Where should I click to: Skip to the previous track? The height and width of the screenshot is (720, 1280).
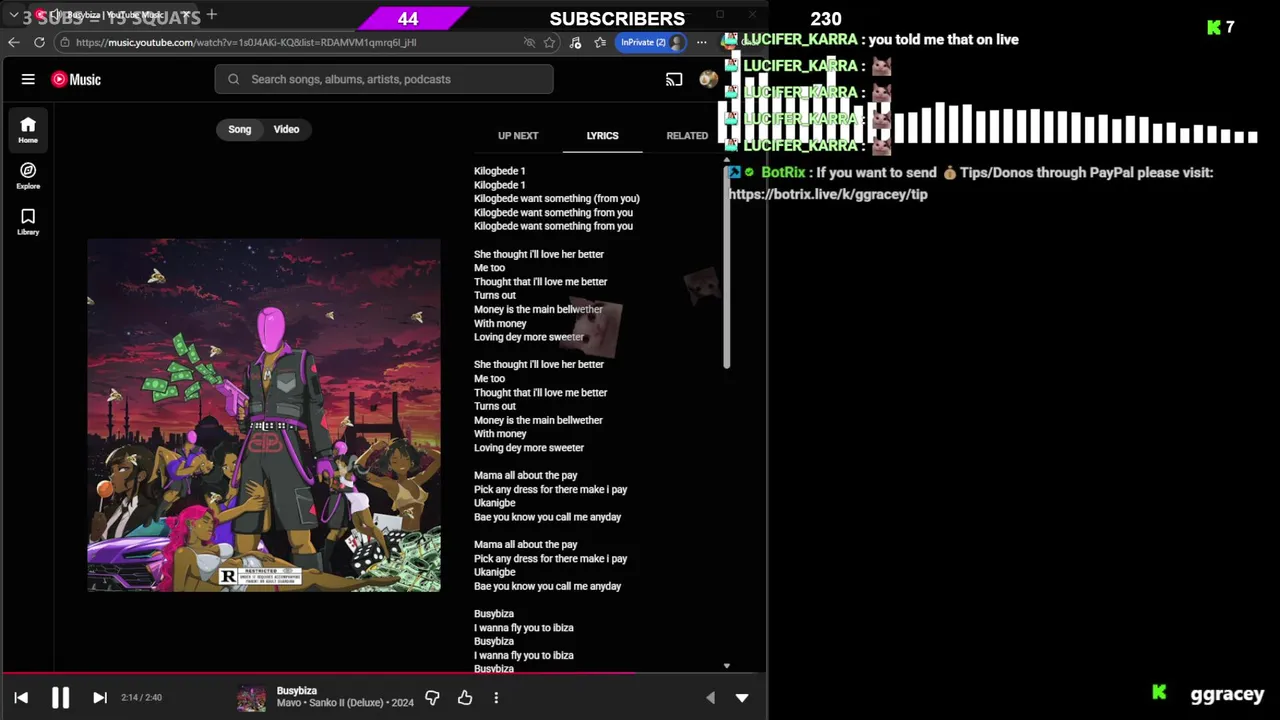[21, 698]
